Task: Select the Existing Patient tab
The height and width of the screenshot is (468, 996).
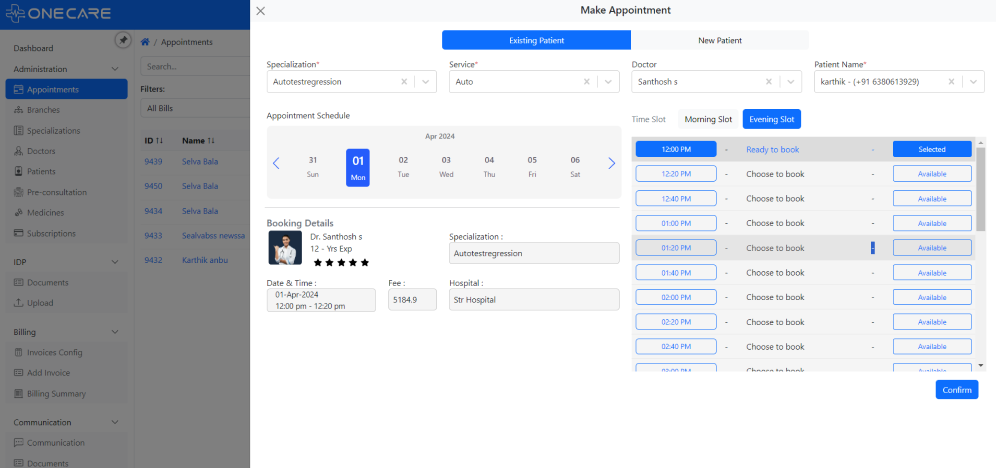Action: (536, 40)
